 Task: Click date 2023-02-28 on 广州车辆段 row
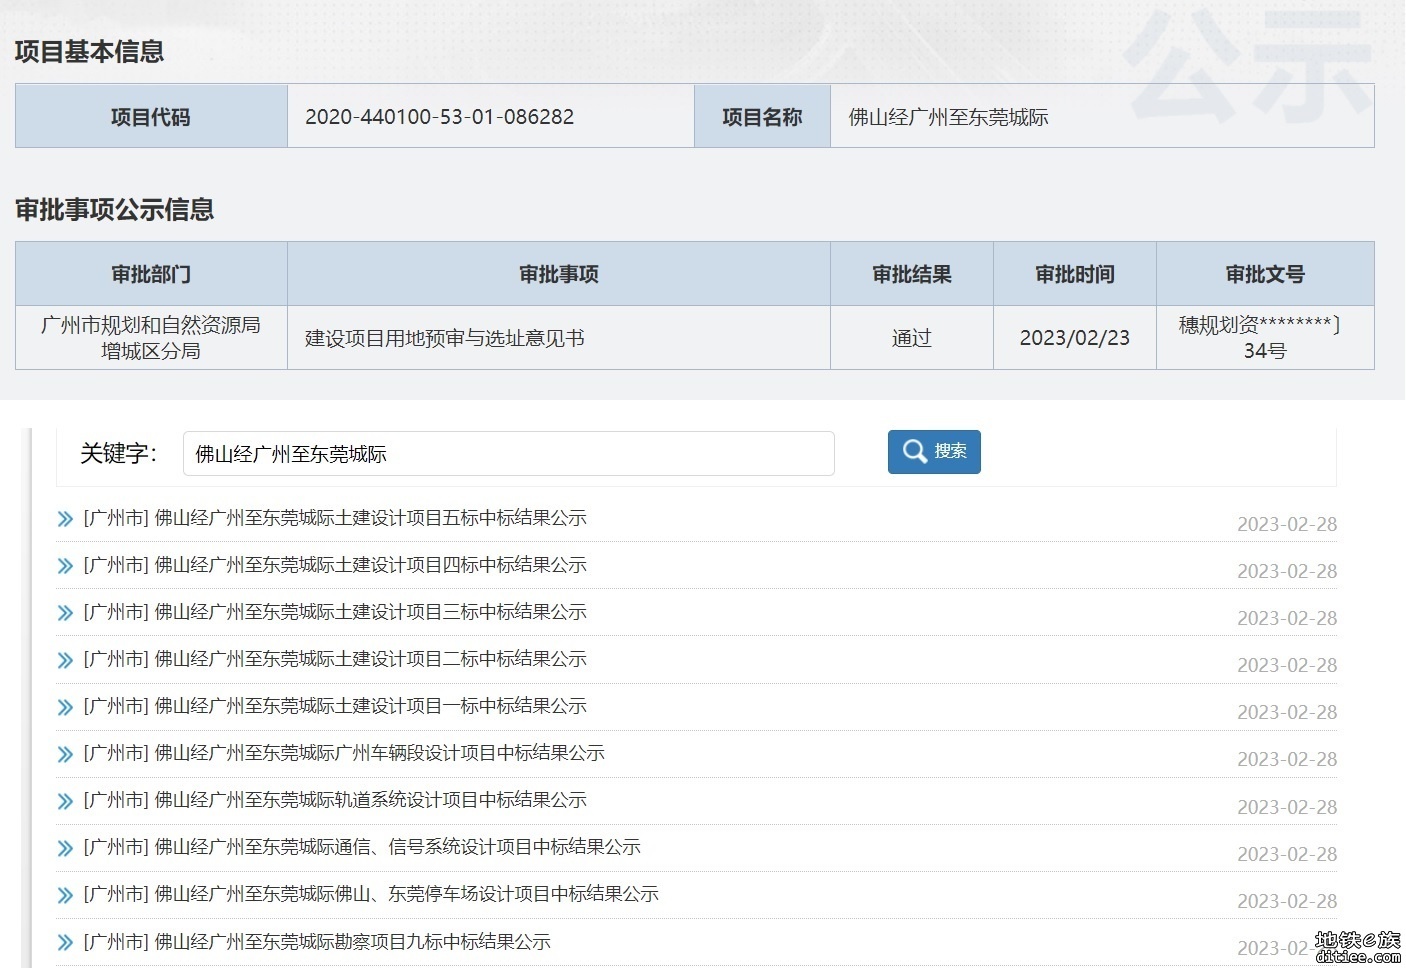[1287, 759]
